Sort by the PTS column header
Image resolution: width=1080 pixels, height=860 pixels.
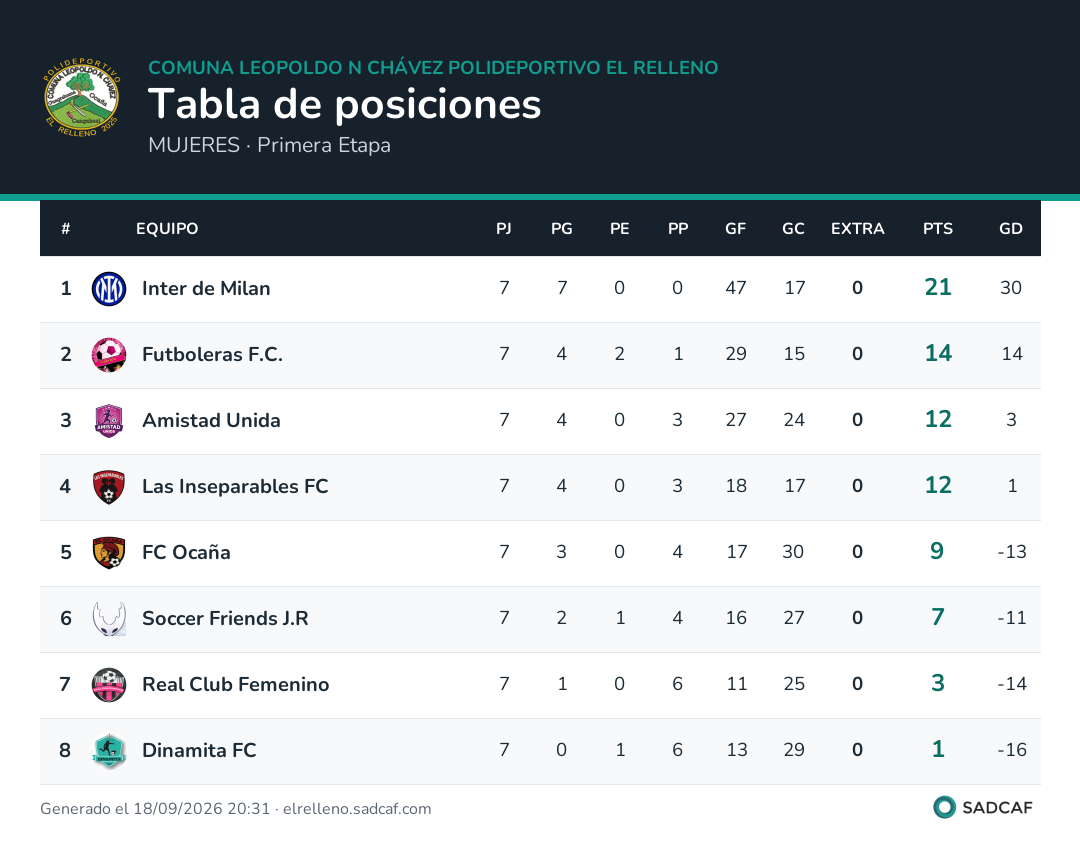(x=937, y=229)
